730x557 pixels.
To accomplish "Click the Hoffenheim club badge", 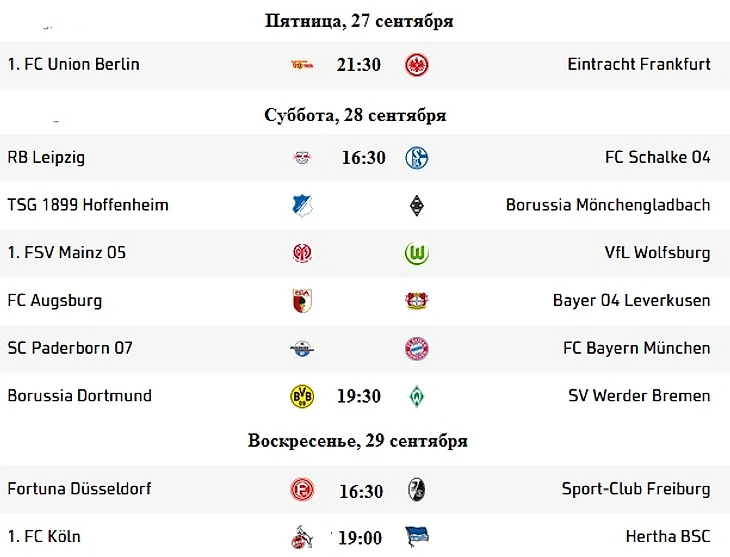I will click(x=302, y=205).
